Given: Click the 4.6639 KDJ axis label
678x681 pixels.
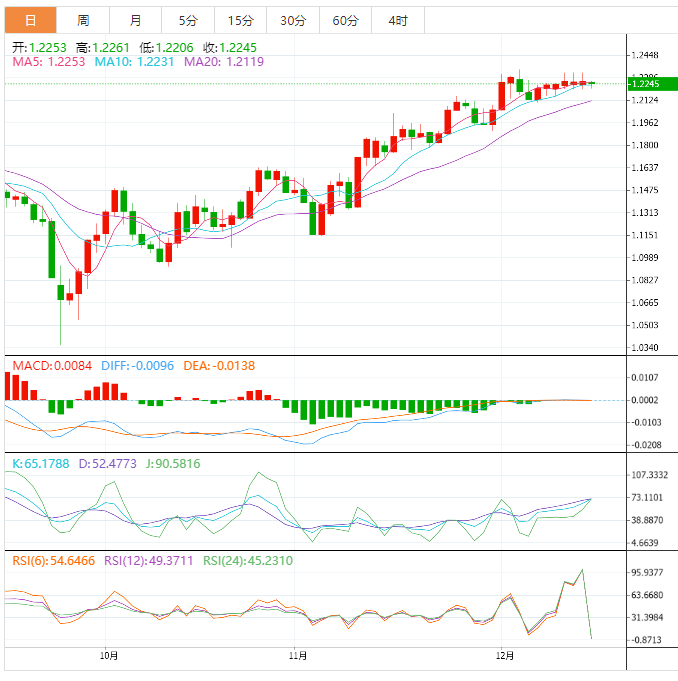Looking at the screenshot, I should tap(645, 542).
